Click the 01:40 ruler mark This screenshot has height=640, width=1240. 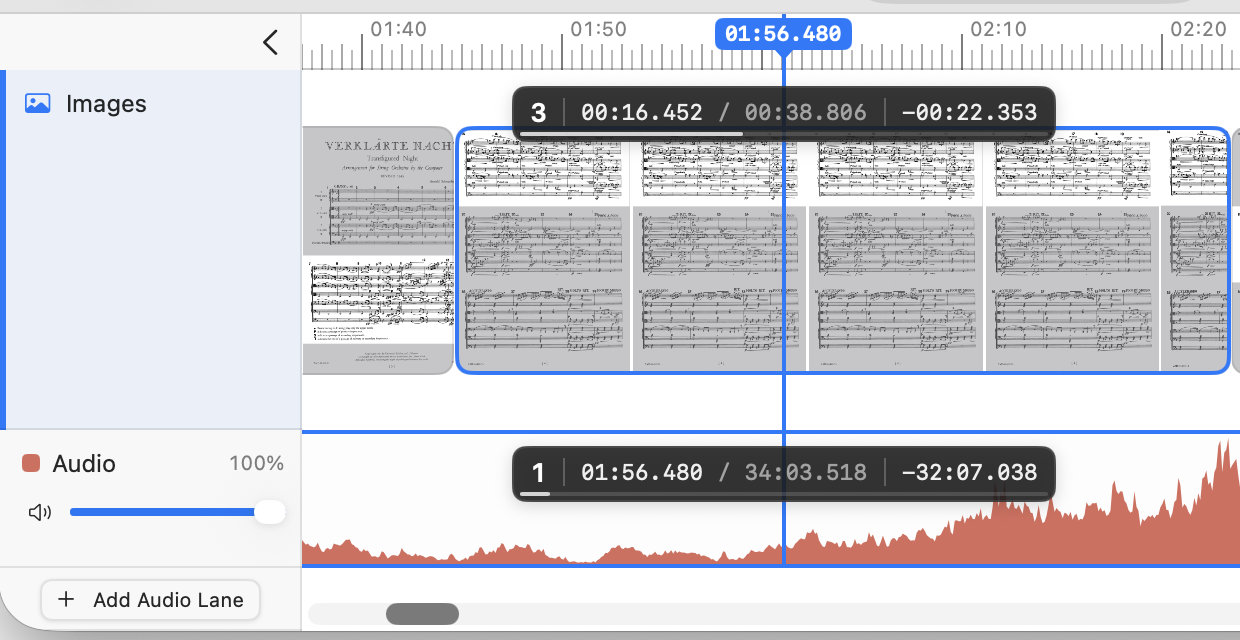[x=398, y=29]
